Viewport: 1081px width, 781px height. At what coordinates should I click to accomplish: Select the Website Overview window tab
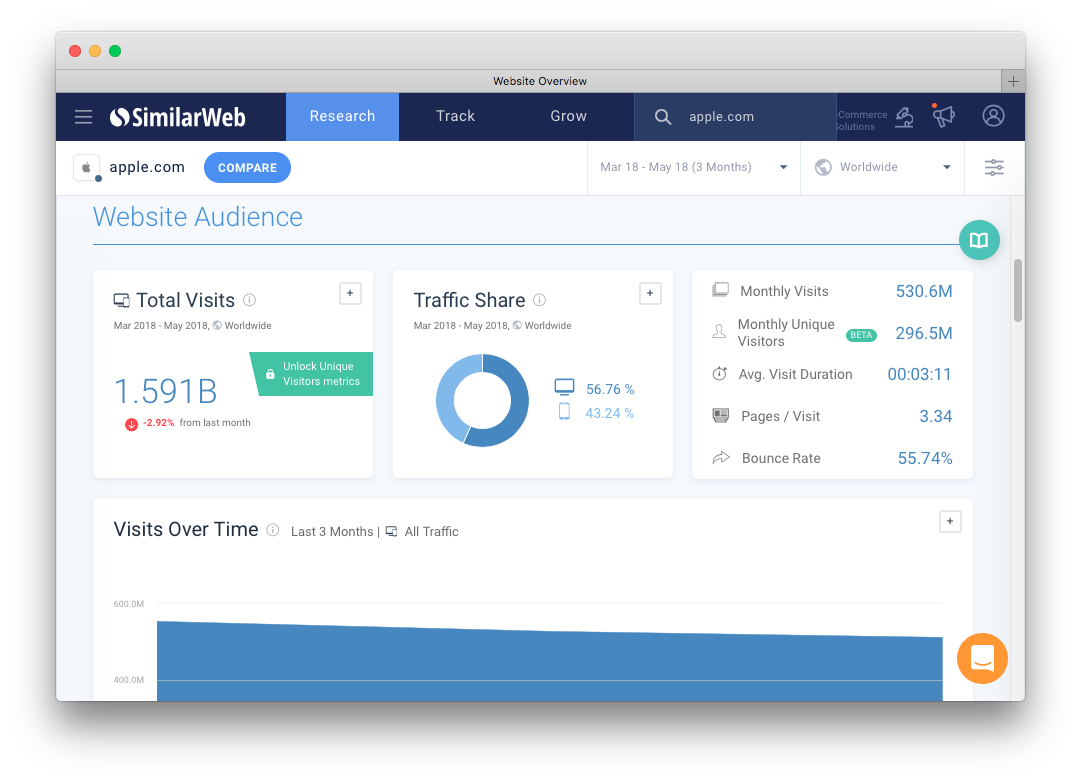[540, 81]
